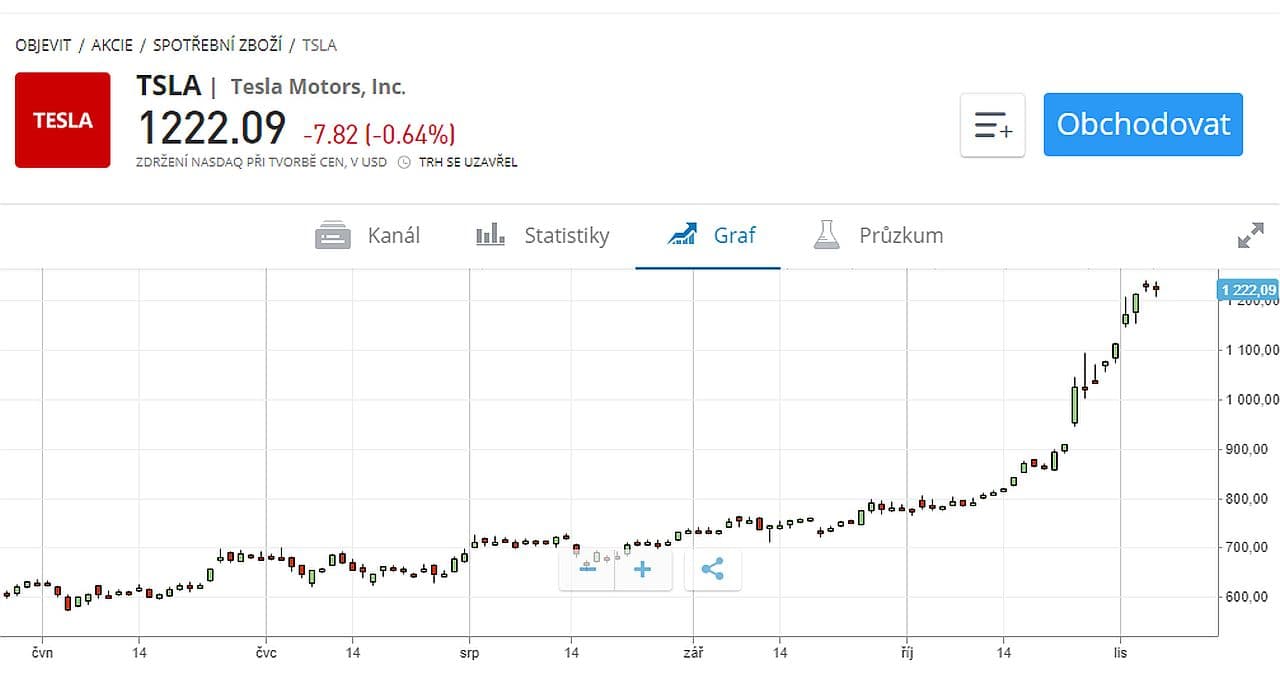Select the Kanál tab label
Screen dimensions: 1280x674
pyautogui.click(x=394, y=236)
